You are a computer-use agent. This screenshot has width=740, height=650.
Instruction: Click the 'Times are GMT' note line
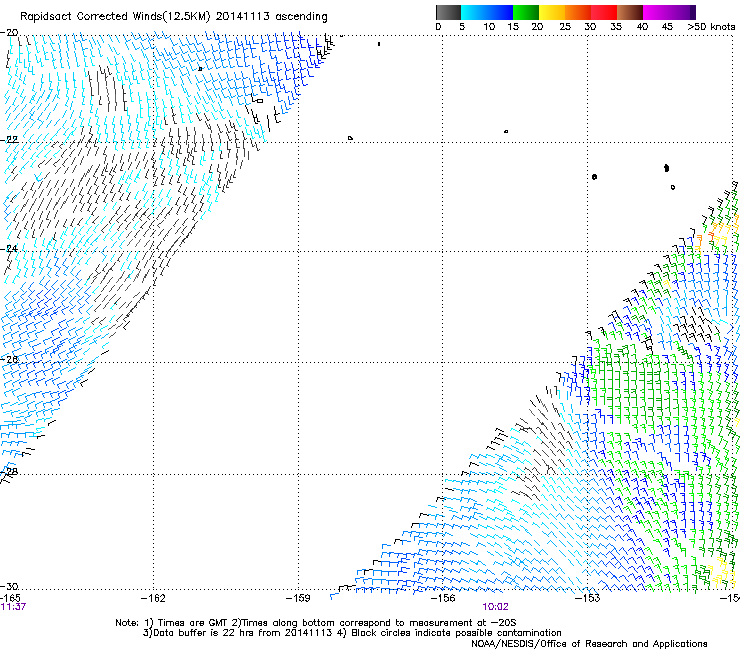(316, 623)
